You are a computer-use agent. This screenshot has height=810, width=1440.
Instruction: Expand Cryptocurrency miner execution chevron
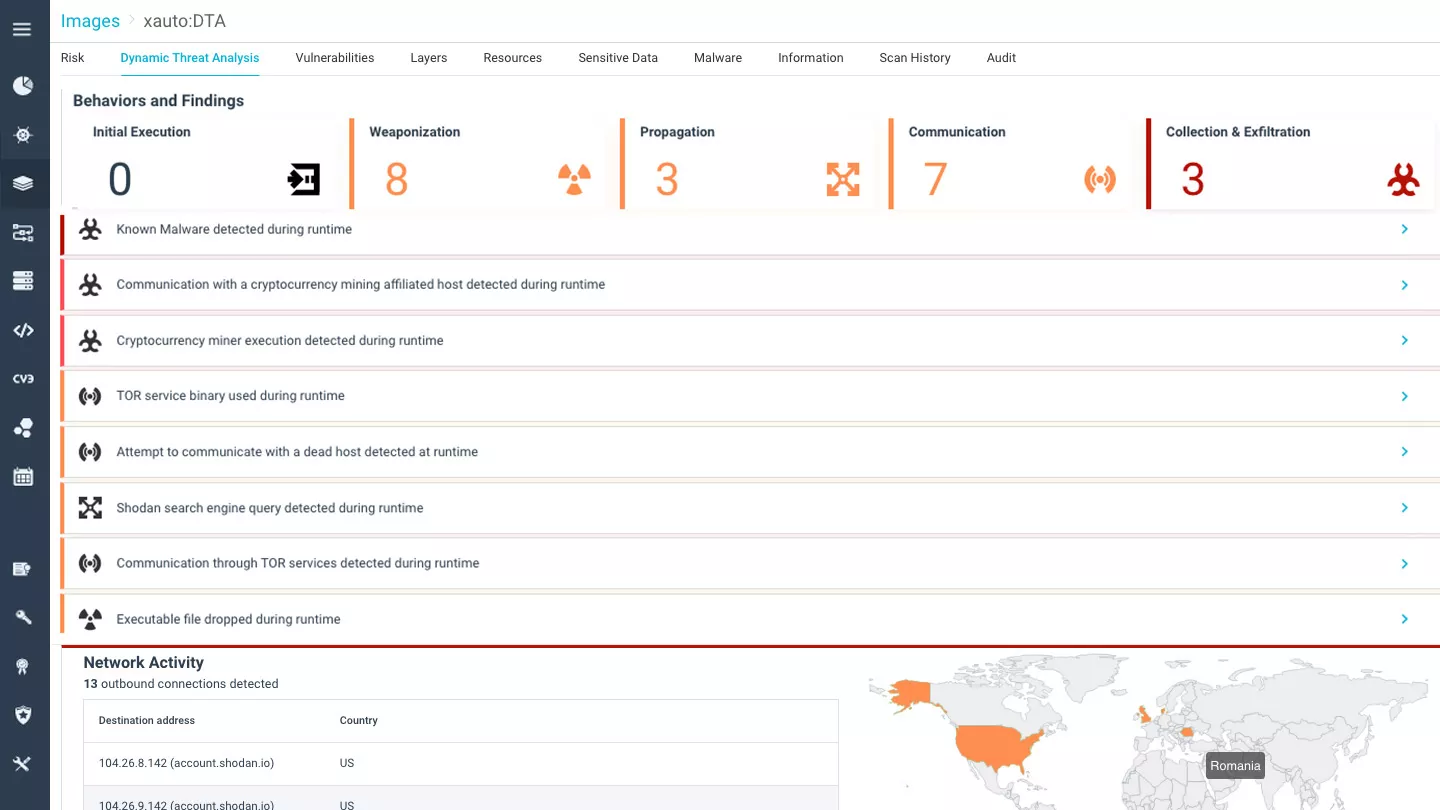(1405, 340)
